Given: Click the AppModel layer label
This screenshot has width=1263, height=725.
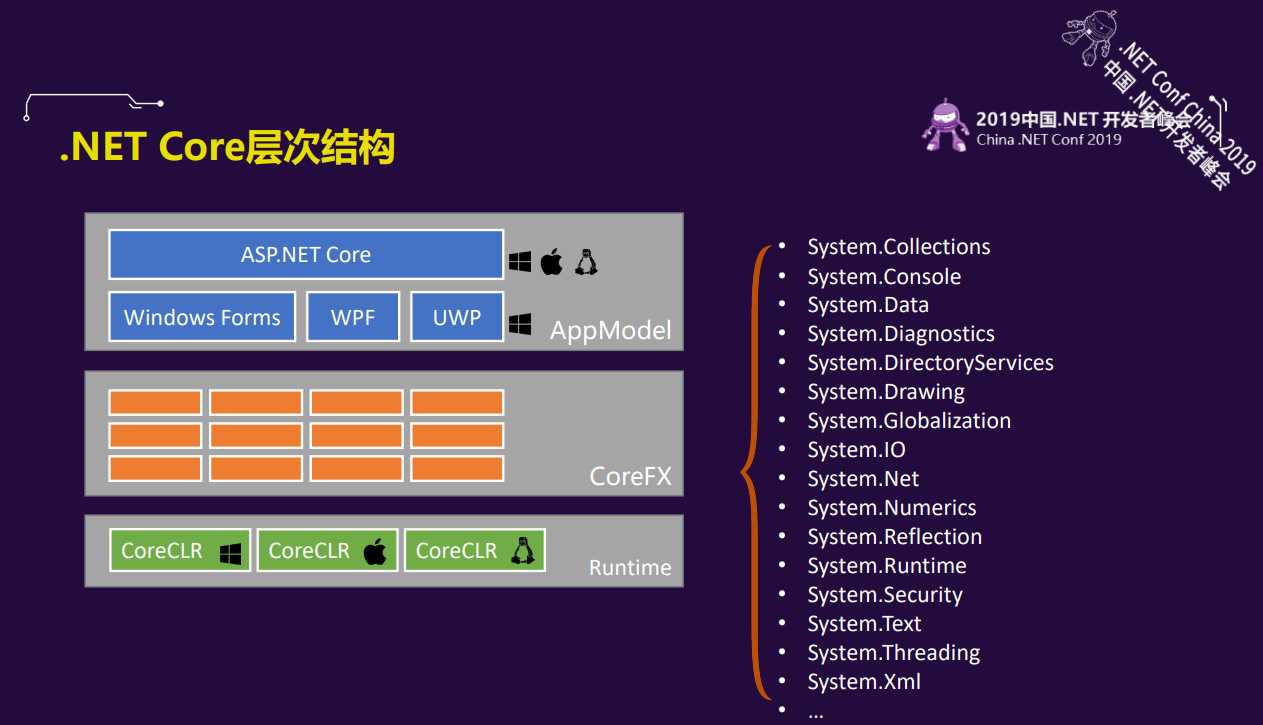Looking at the screenshot, I should point(610,330).
